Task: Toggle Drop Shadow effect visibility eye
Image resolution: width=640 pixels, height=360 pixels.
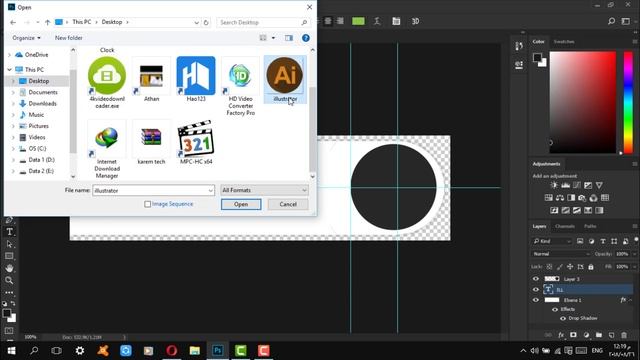Action: tap(563, 318)
